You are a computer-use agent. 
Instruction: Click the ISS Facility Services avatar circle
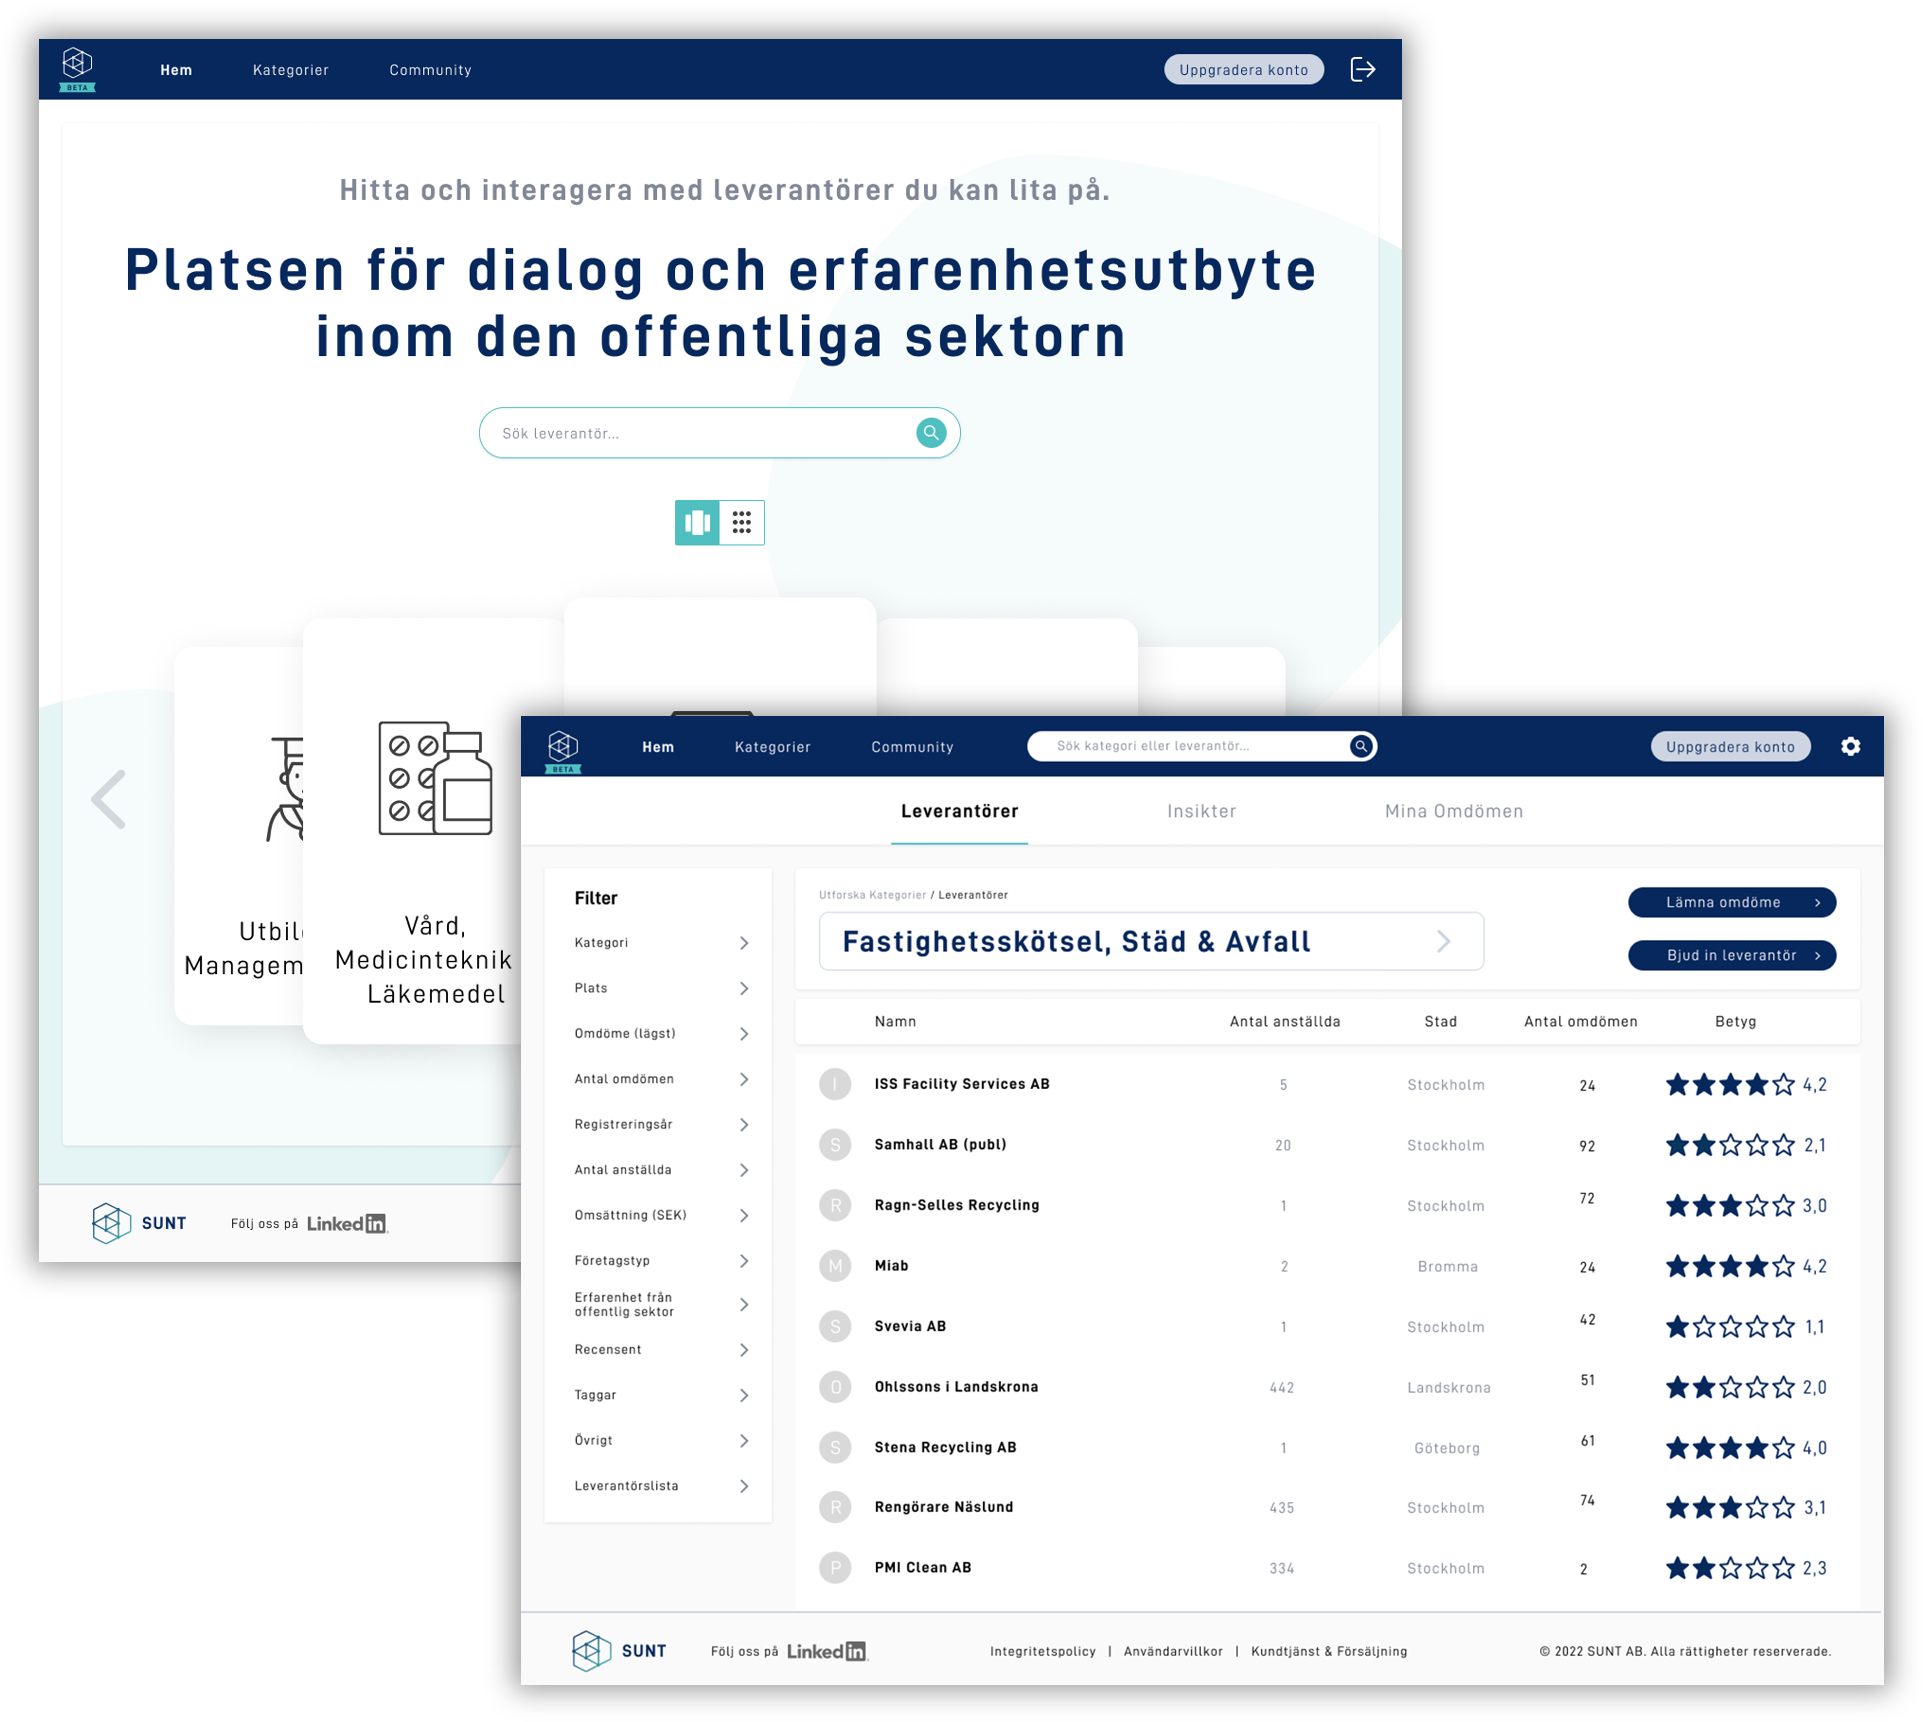coord(835,1084)
